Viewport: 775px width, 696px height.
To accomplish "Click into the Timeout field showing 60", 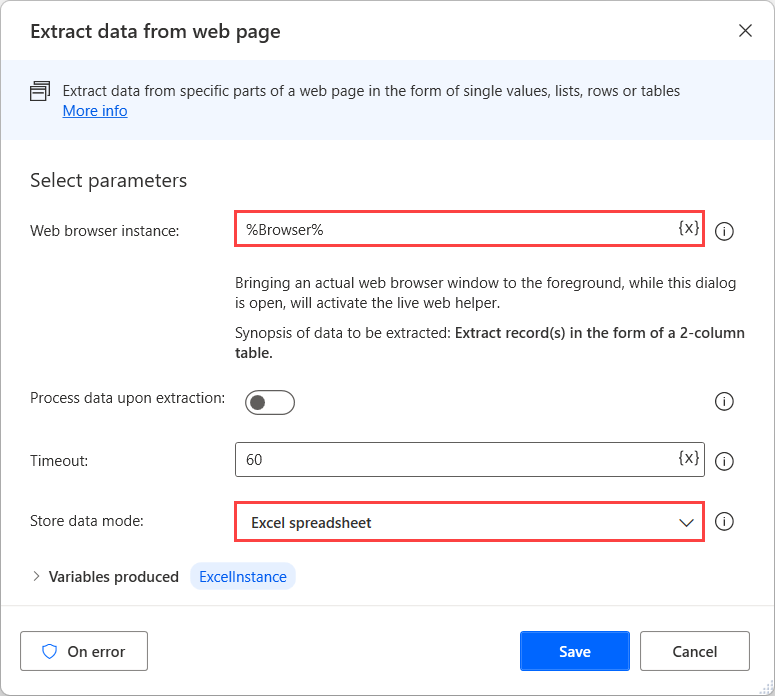I will tap(470, 459).
